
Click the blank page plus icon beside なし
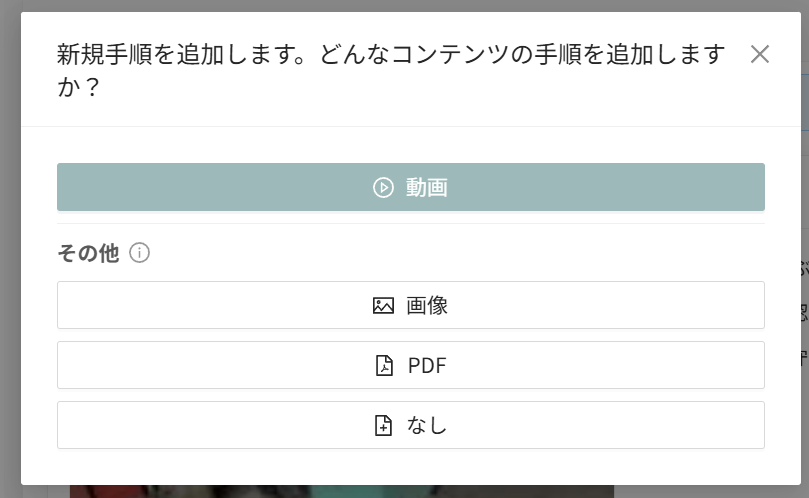[x=384, y=426]
